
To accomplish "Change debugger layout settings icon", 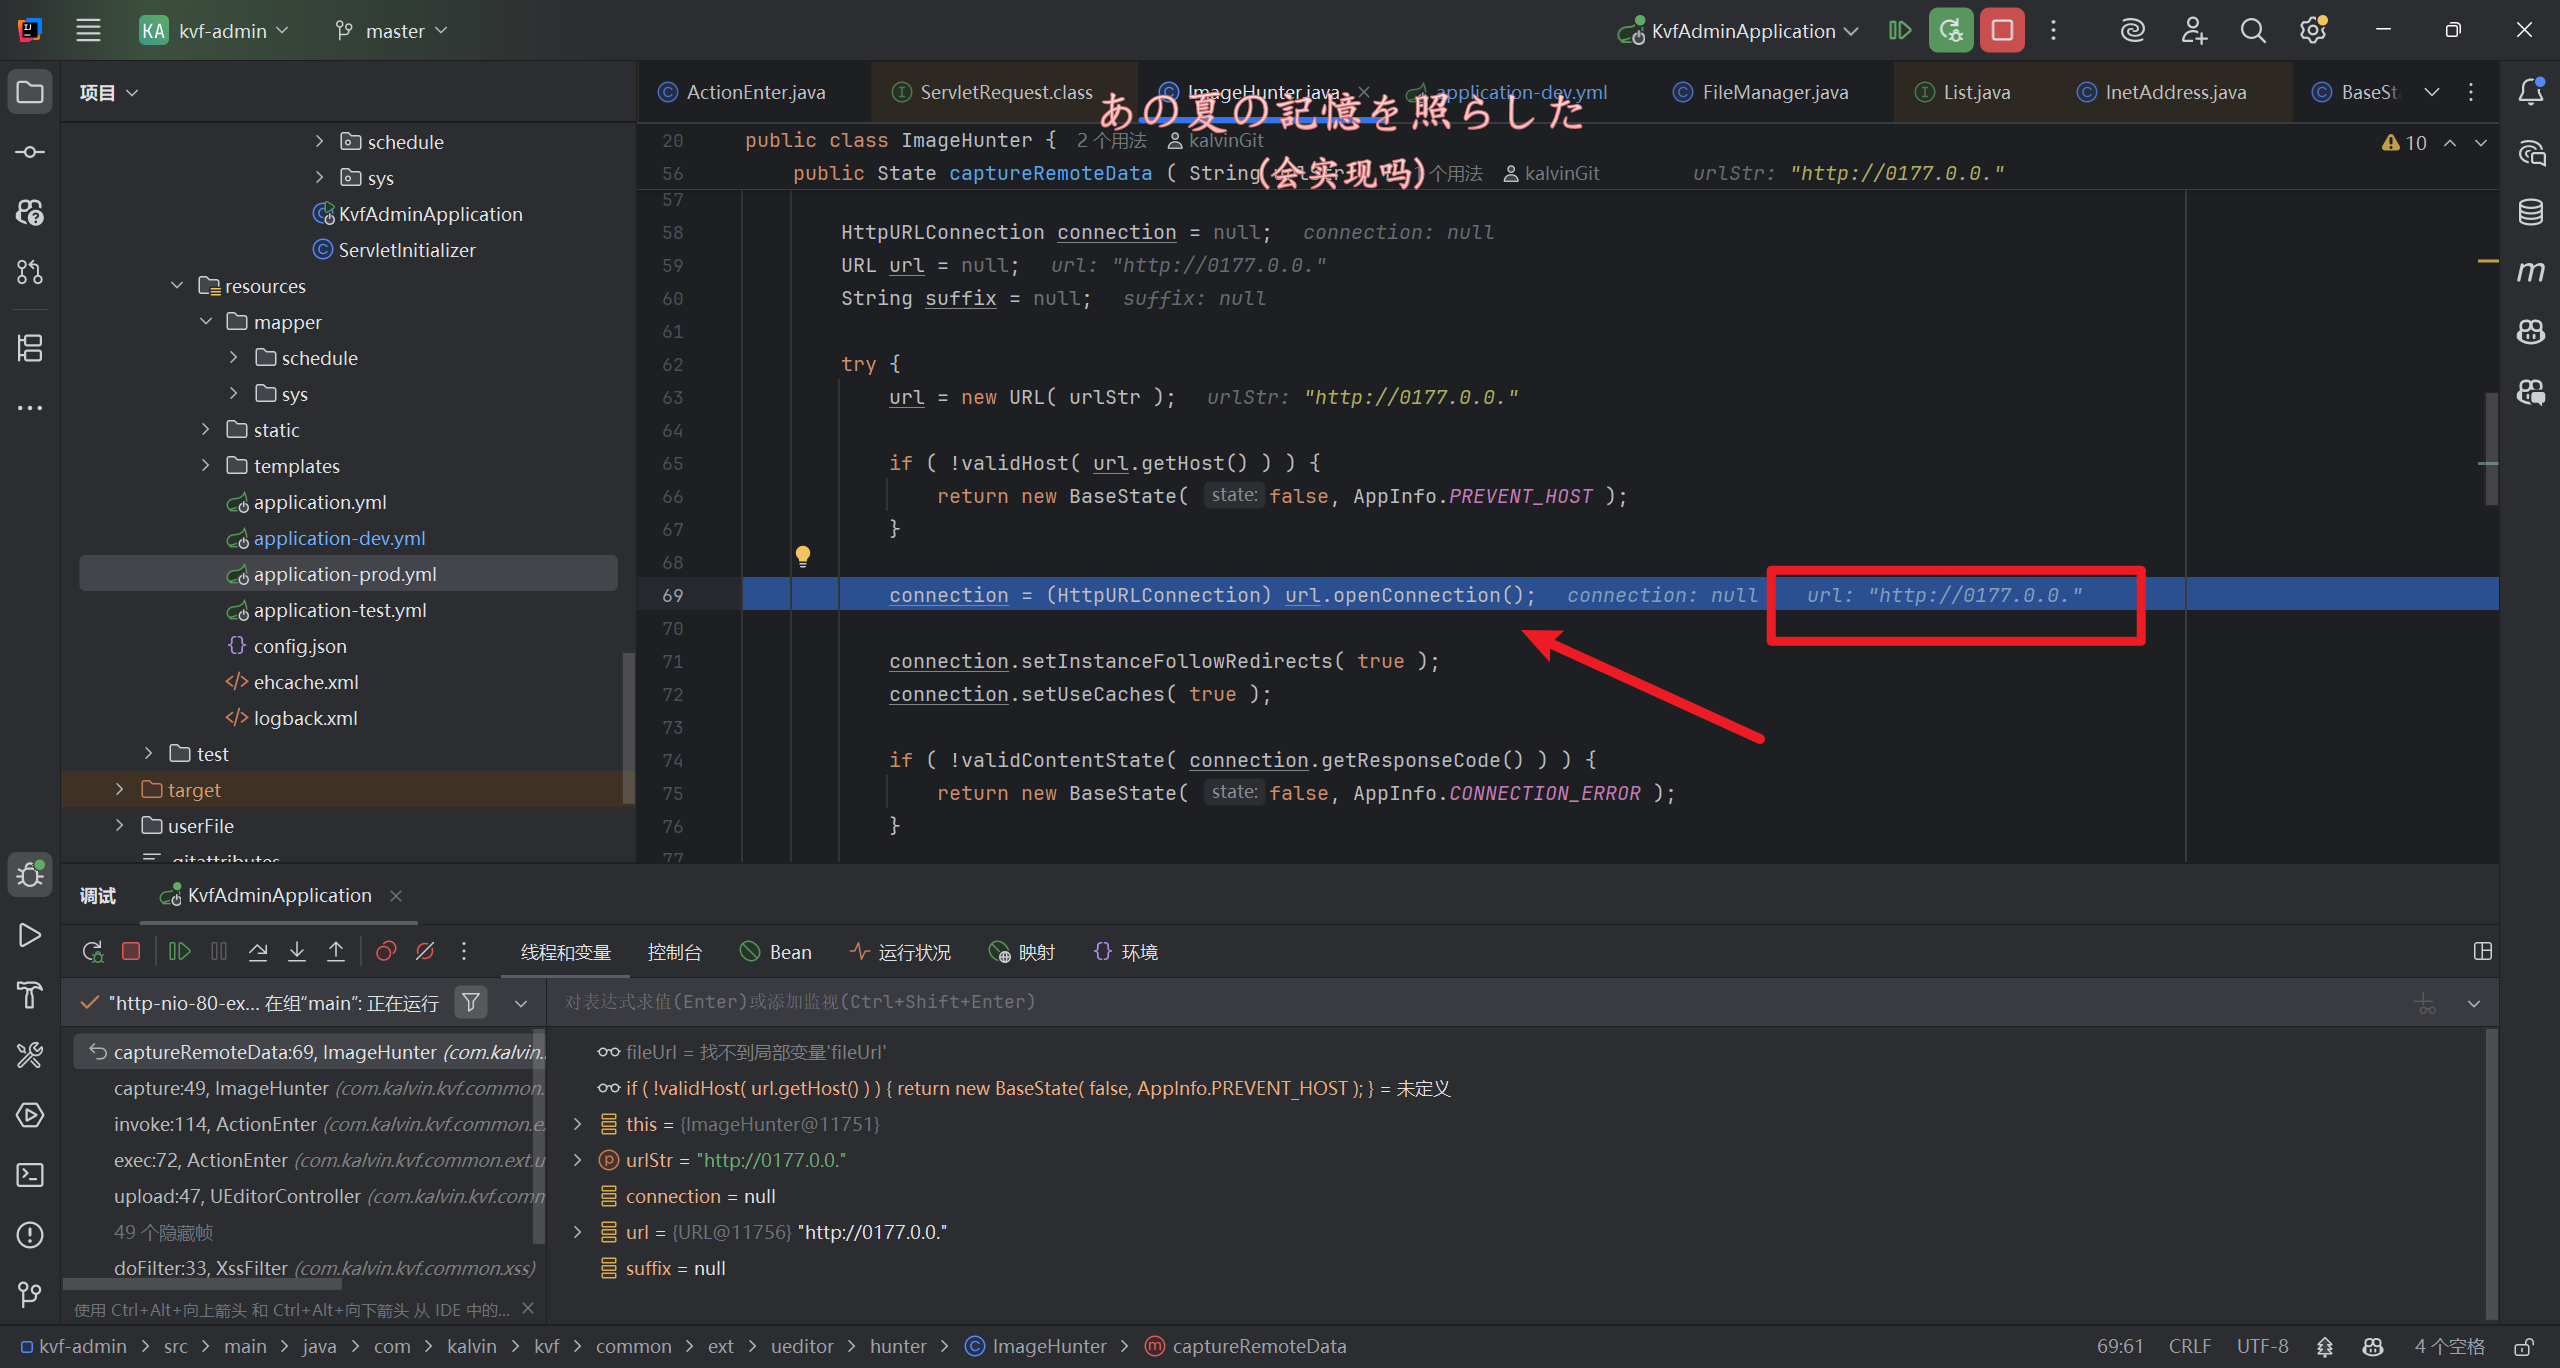I will [2483, 952].
